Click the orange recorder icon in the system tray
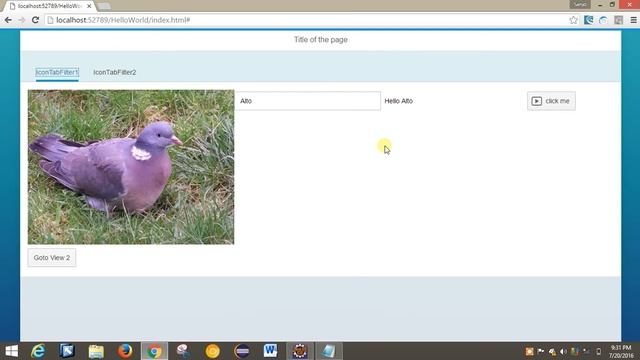640x360 pixels. 529,351
